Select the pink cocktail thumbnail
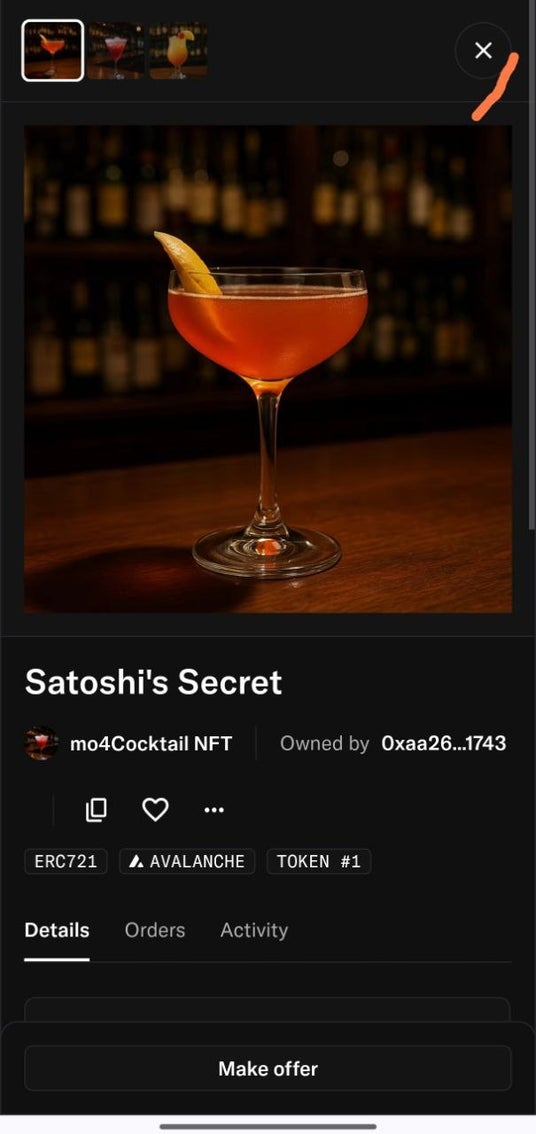This screenshot has height=1134, width=536. pos(116,50)
